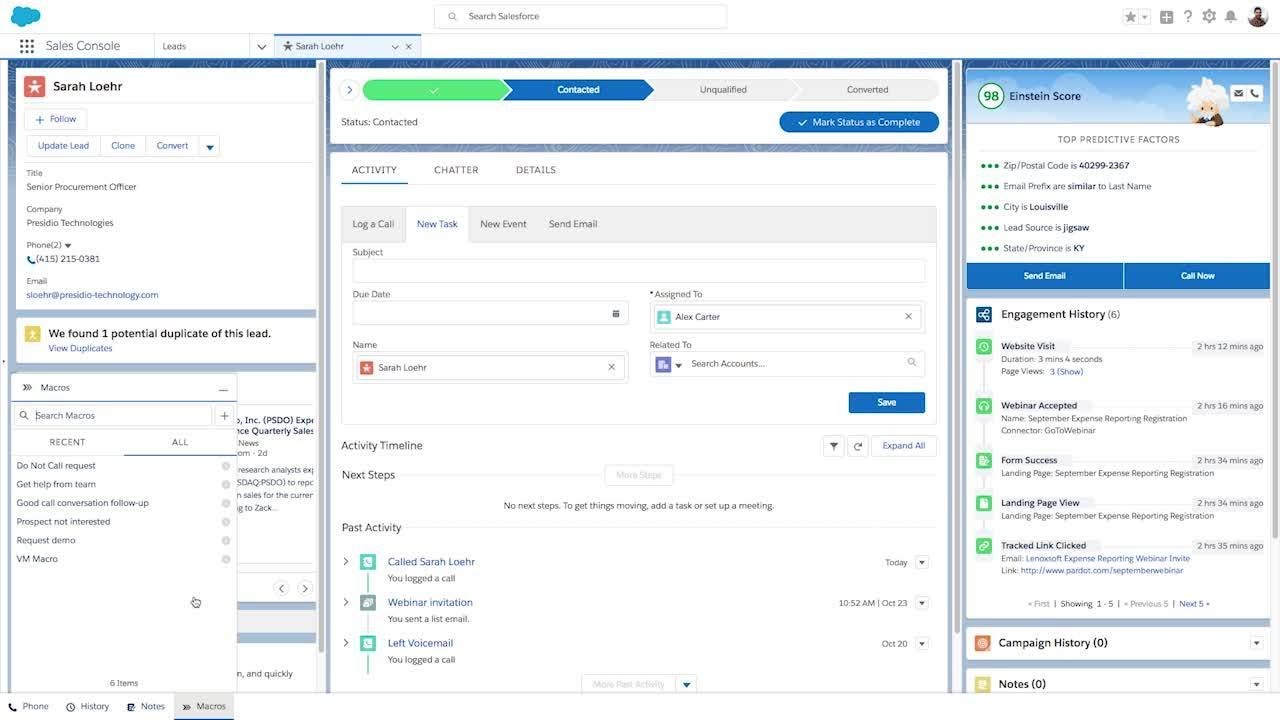The width and height of the screenshot is (1280, 720).
Task: Collapse the Campaign History section
Action: (x=1256, y=643)
